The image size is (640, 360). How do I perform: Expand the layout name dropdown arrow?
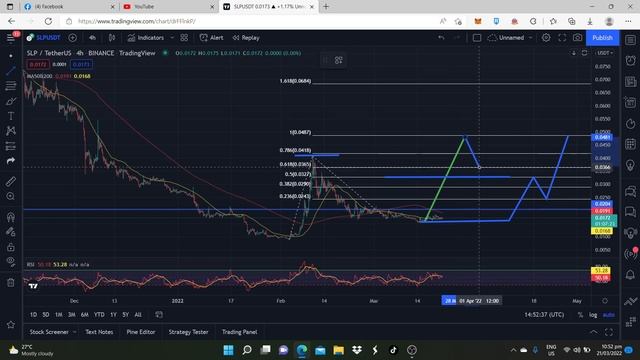[530, 38]
